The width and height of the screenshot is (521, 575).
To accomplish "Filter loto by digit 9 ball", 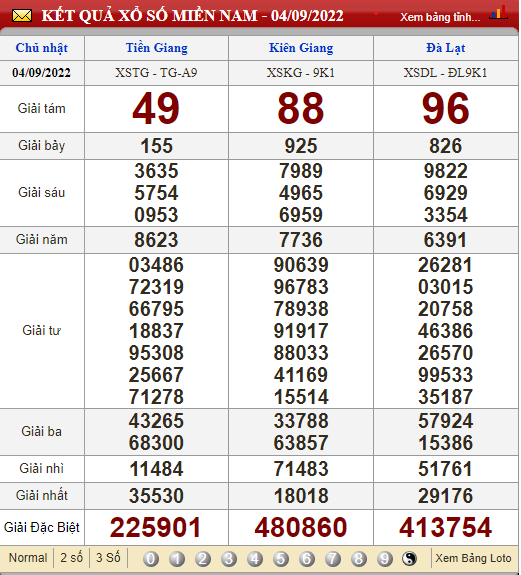I will click(385, 559).
